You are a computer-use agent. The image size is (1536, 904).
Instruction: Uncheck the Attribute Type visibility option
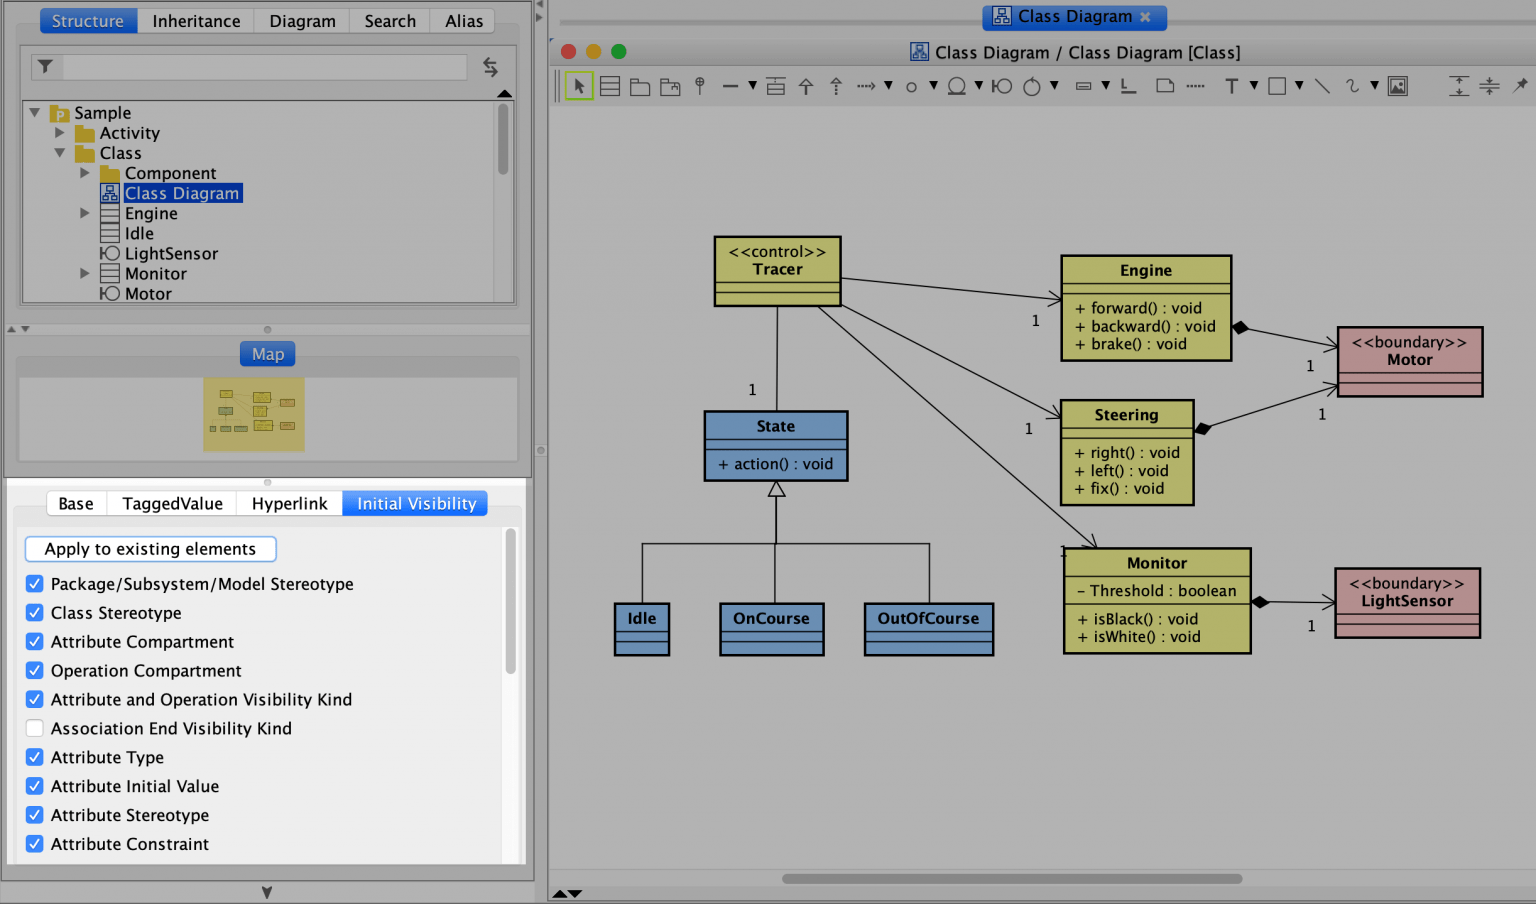click(34, 757)
